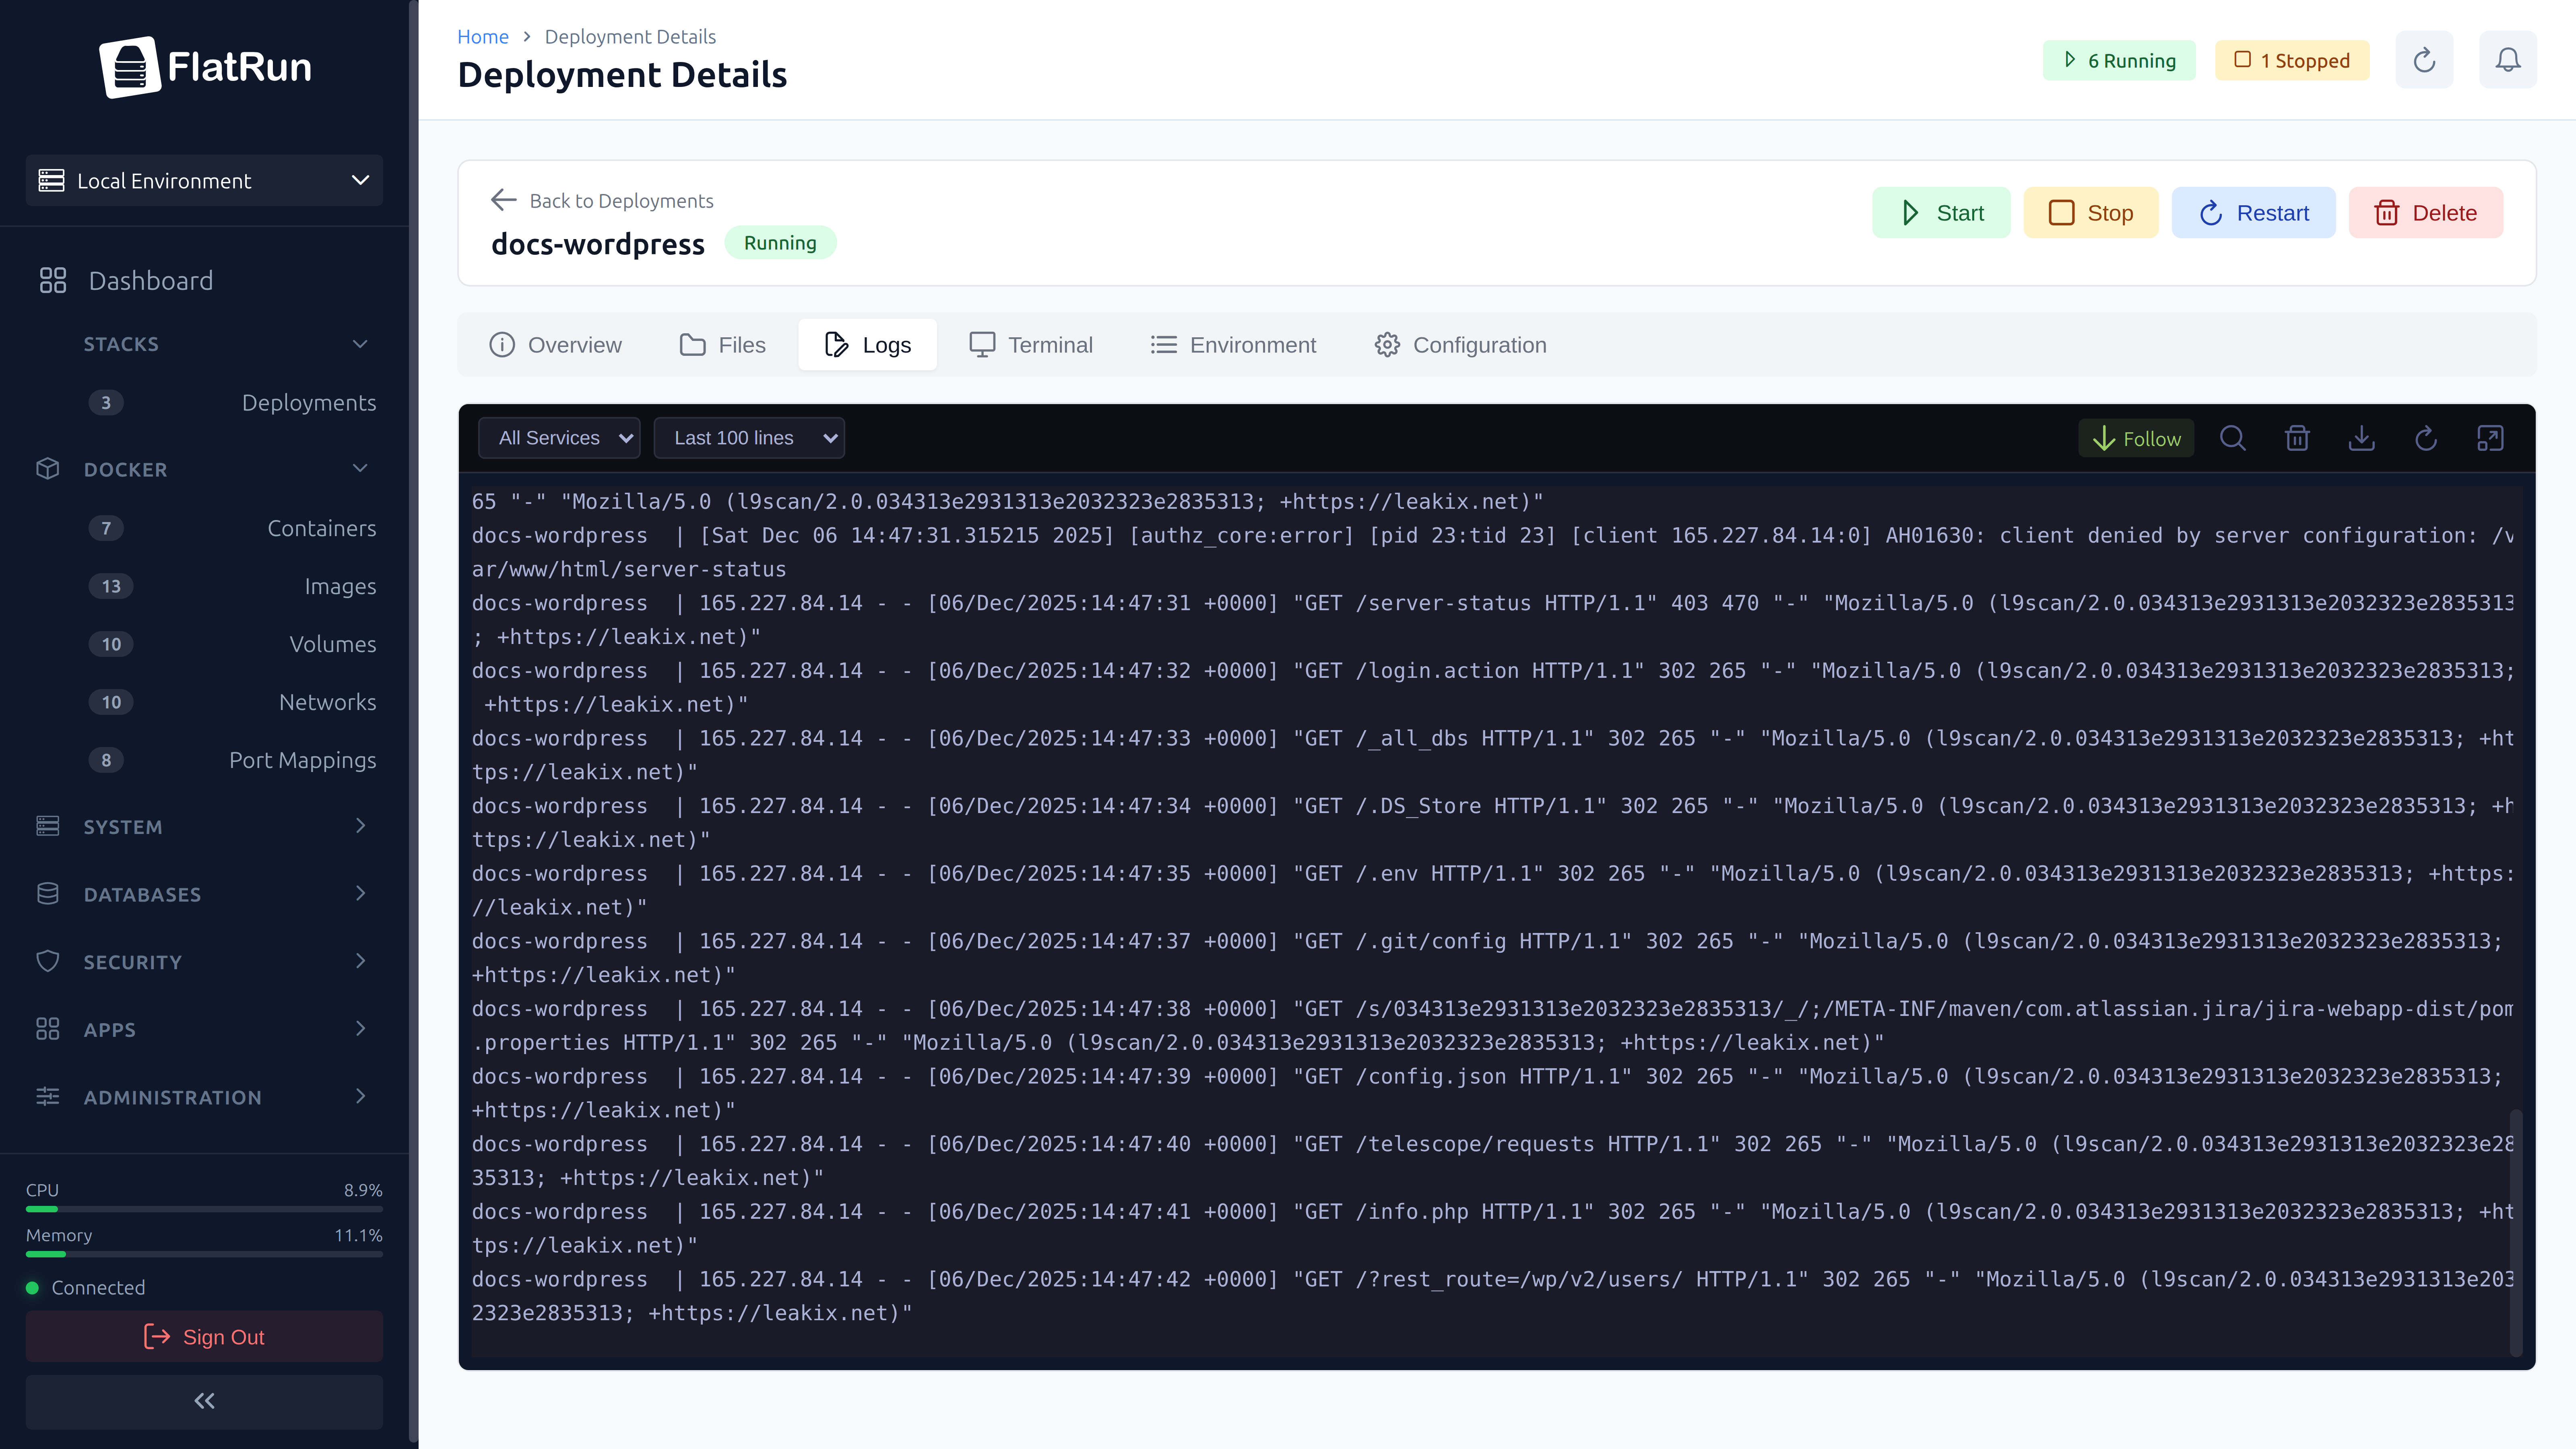The image size is (2576, 1449).
Task: Change the Last 100 lines selection
Action: coord(749,437)
